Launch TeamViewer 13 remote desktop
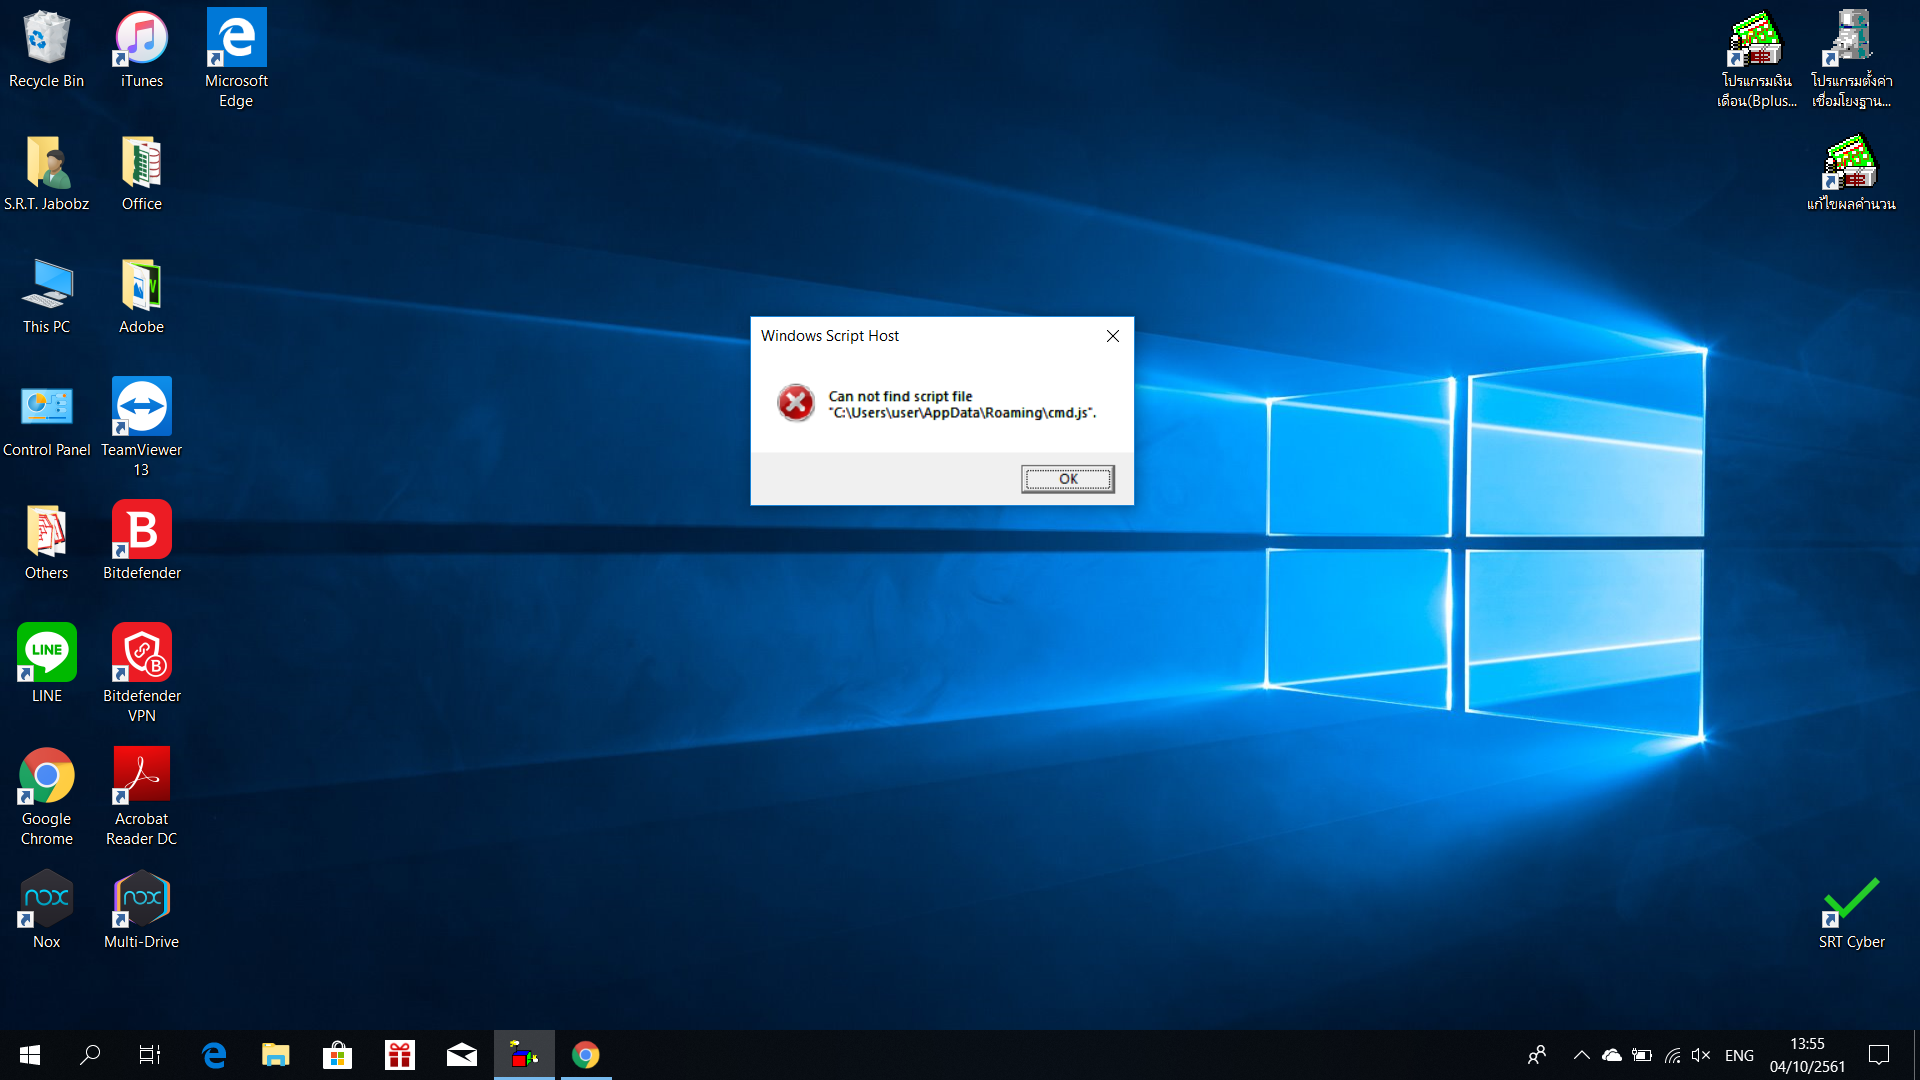This screenshot has height=1080, width=1920. (141, 406)
